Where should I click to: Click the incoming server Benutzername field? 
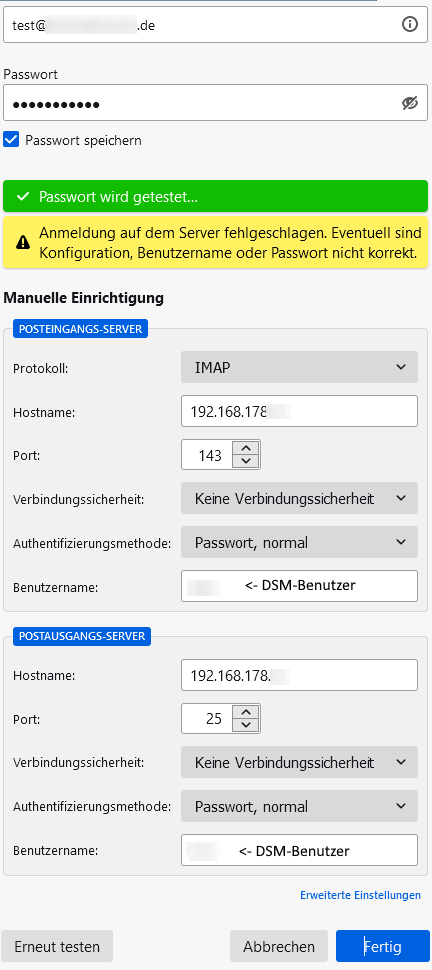point(300,586)
